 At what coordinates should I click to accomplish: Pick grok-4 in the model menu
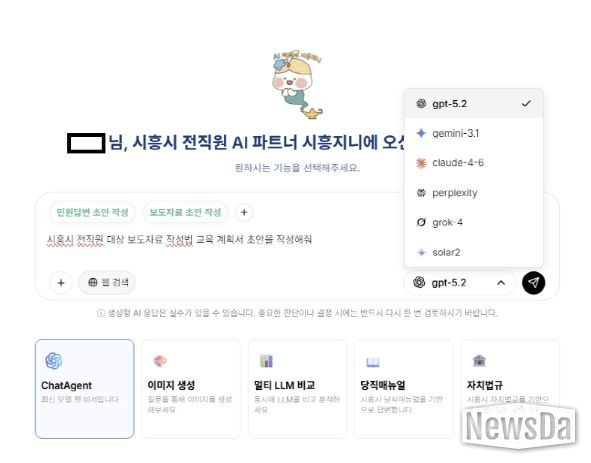click(x=474, y=222)
